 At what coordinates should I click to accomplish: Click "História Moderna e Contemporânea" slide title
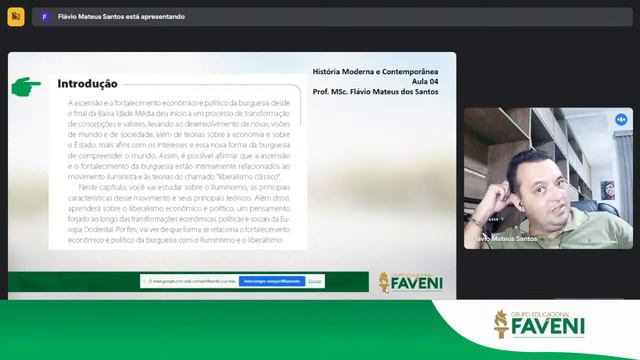(375, 71)
